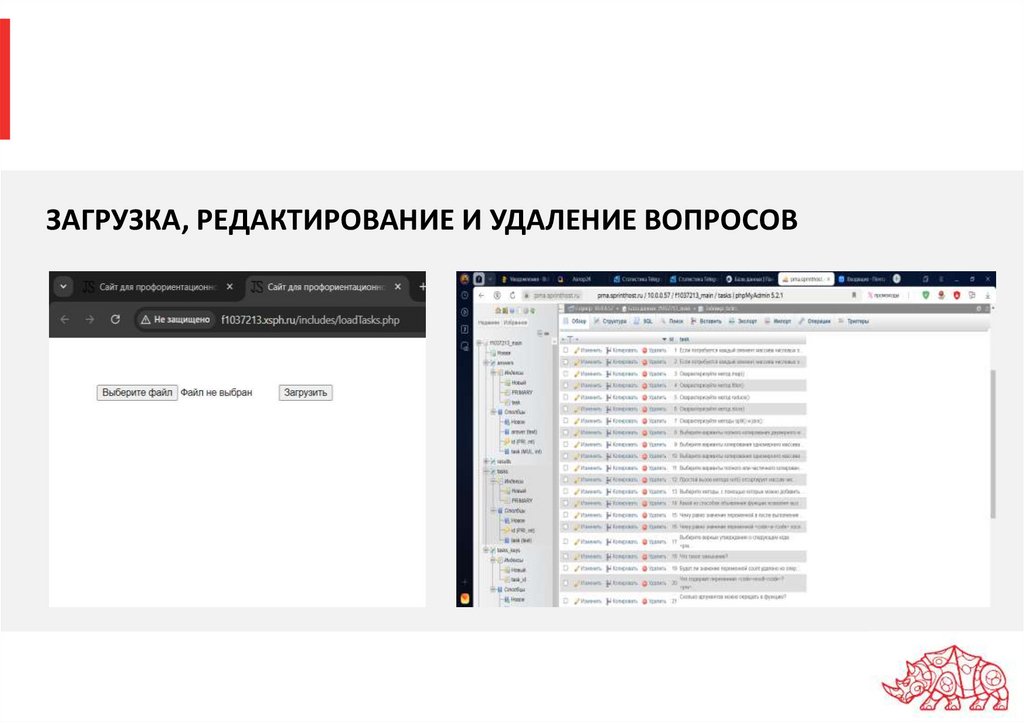Tick the checkbox for task row 17
Image resolution: width=1024 pixels, height=723 pixels.
(566, 541)
